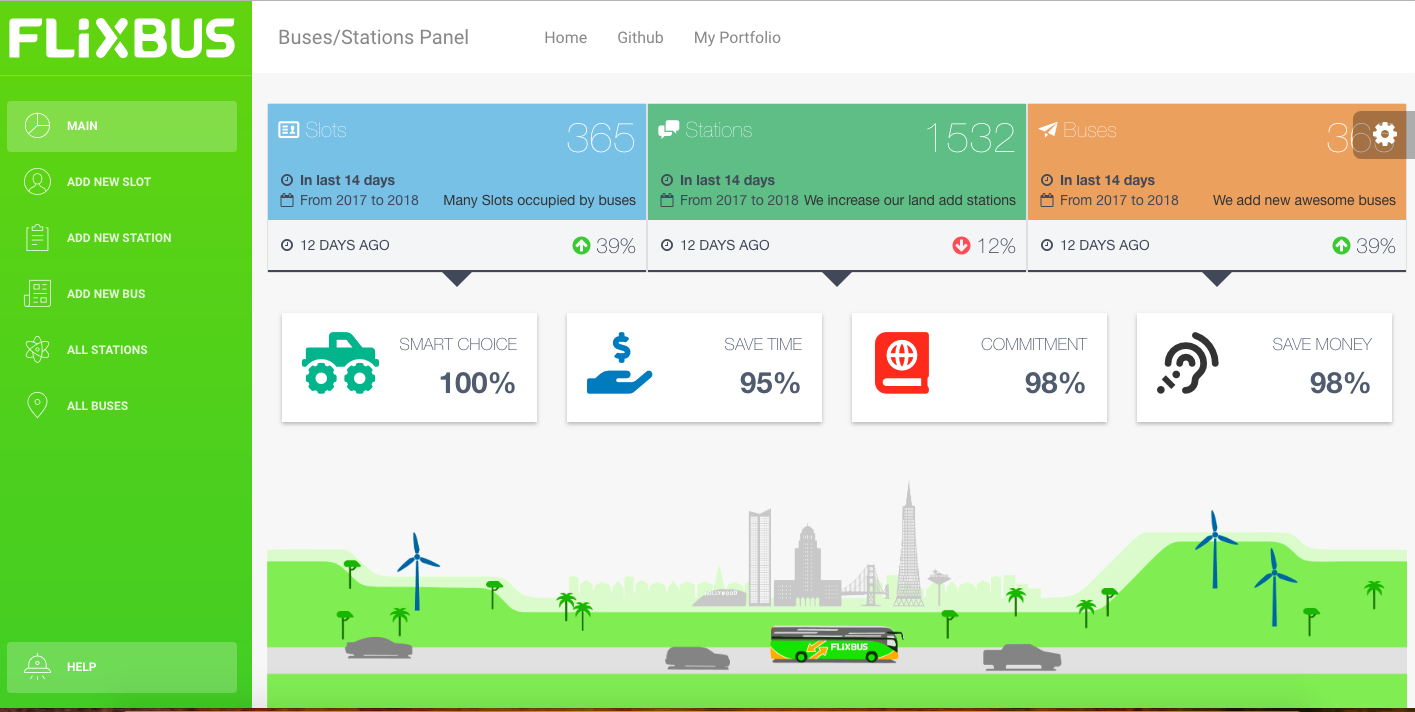The width and height of the screenshot is (1415, 712).
Task: Open the settings gear panel
Action: tap(1384, 135)
